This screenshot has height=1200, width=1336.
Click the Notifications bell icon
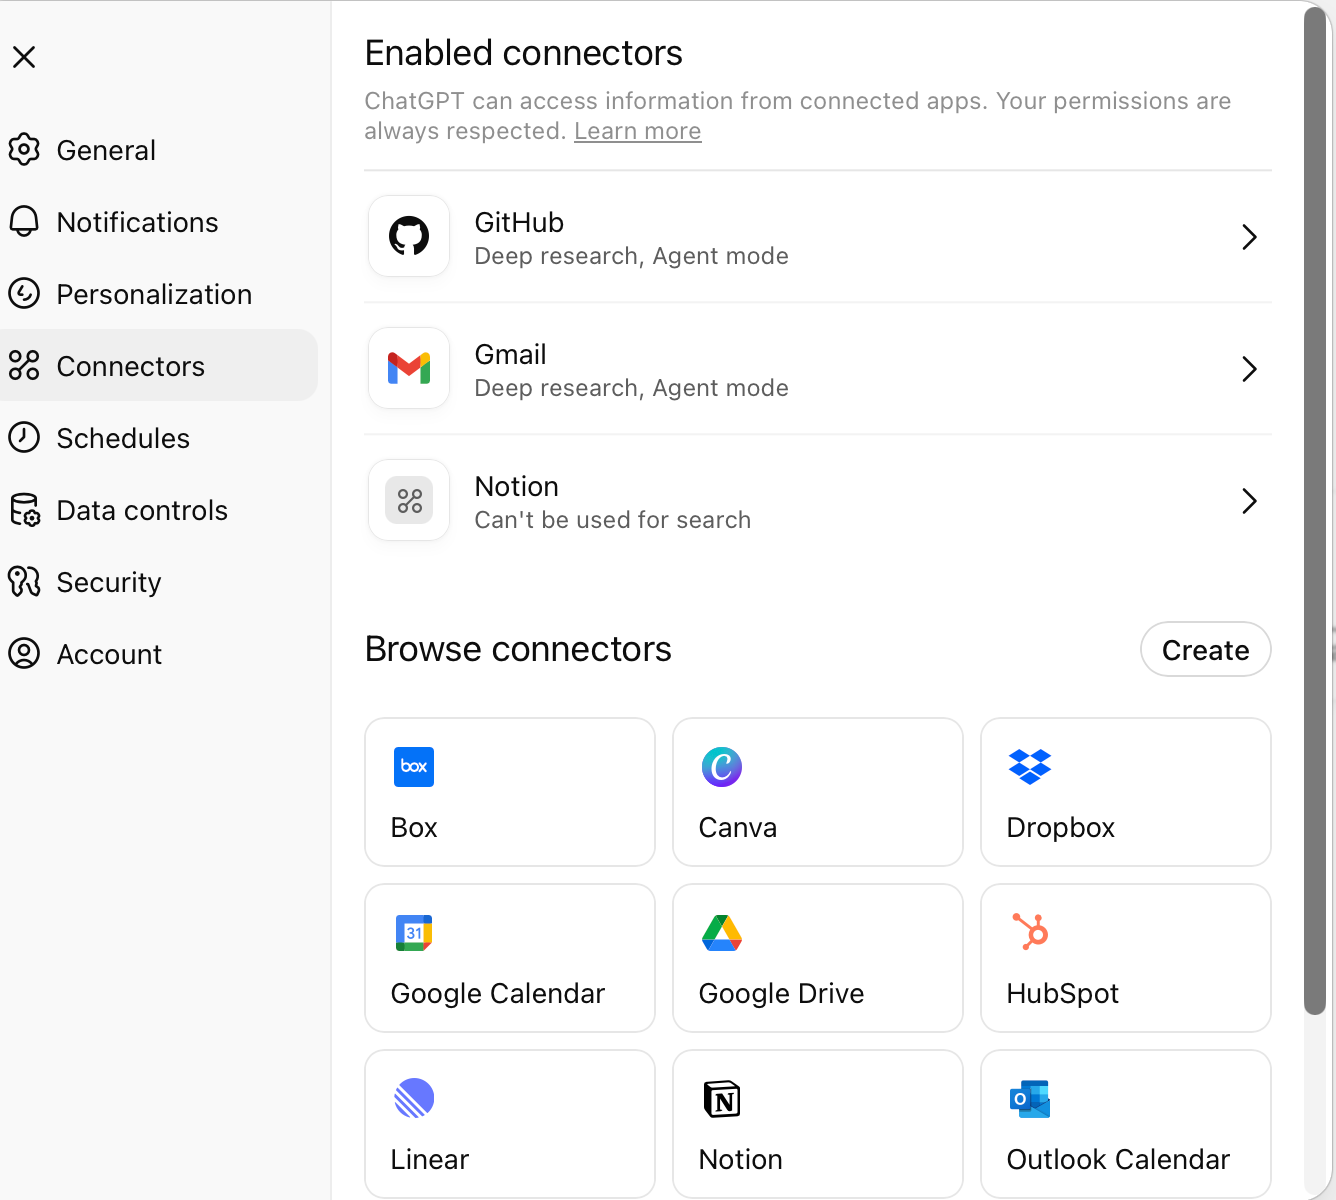pyautogui.click(x=24, y=222)
